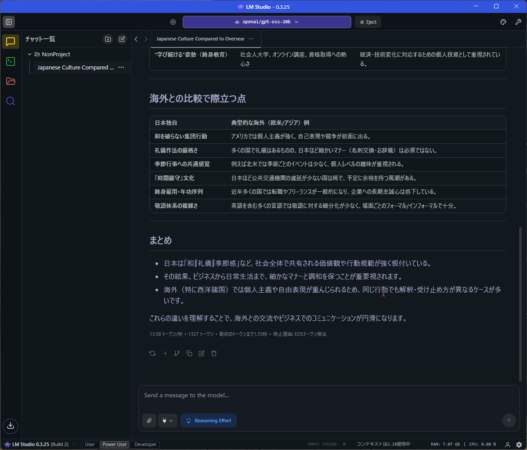This screenshot has height=450, width=527.
Task: Click the RAM usage readout in the status bar
Action: (445, 444)
